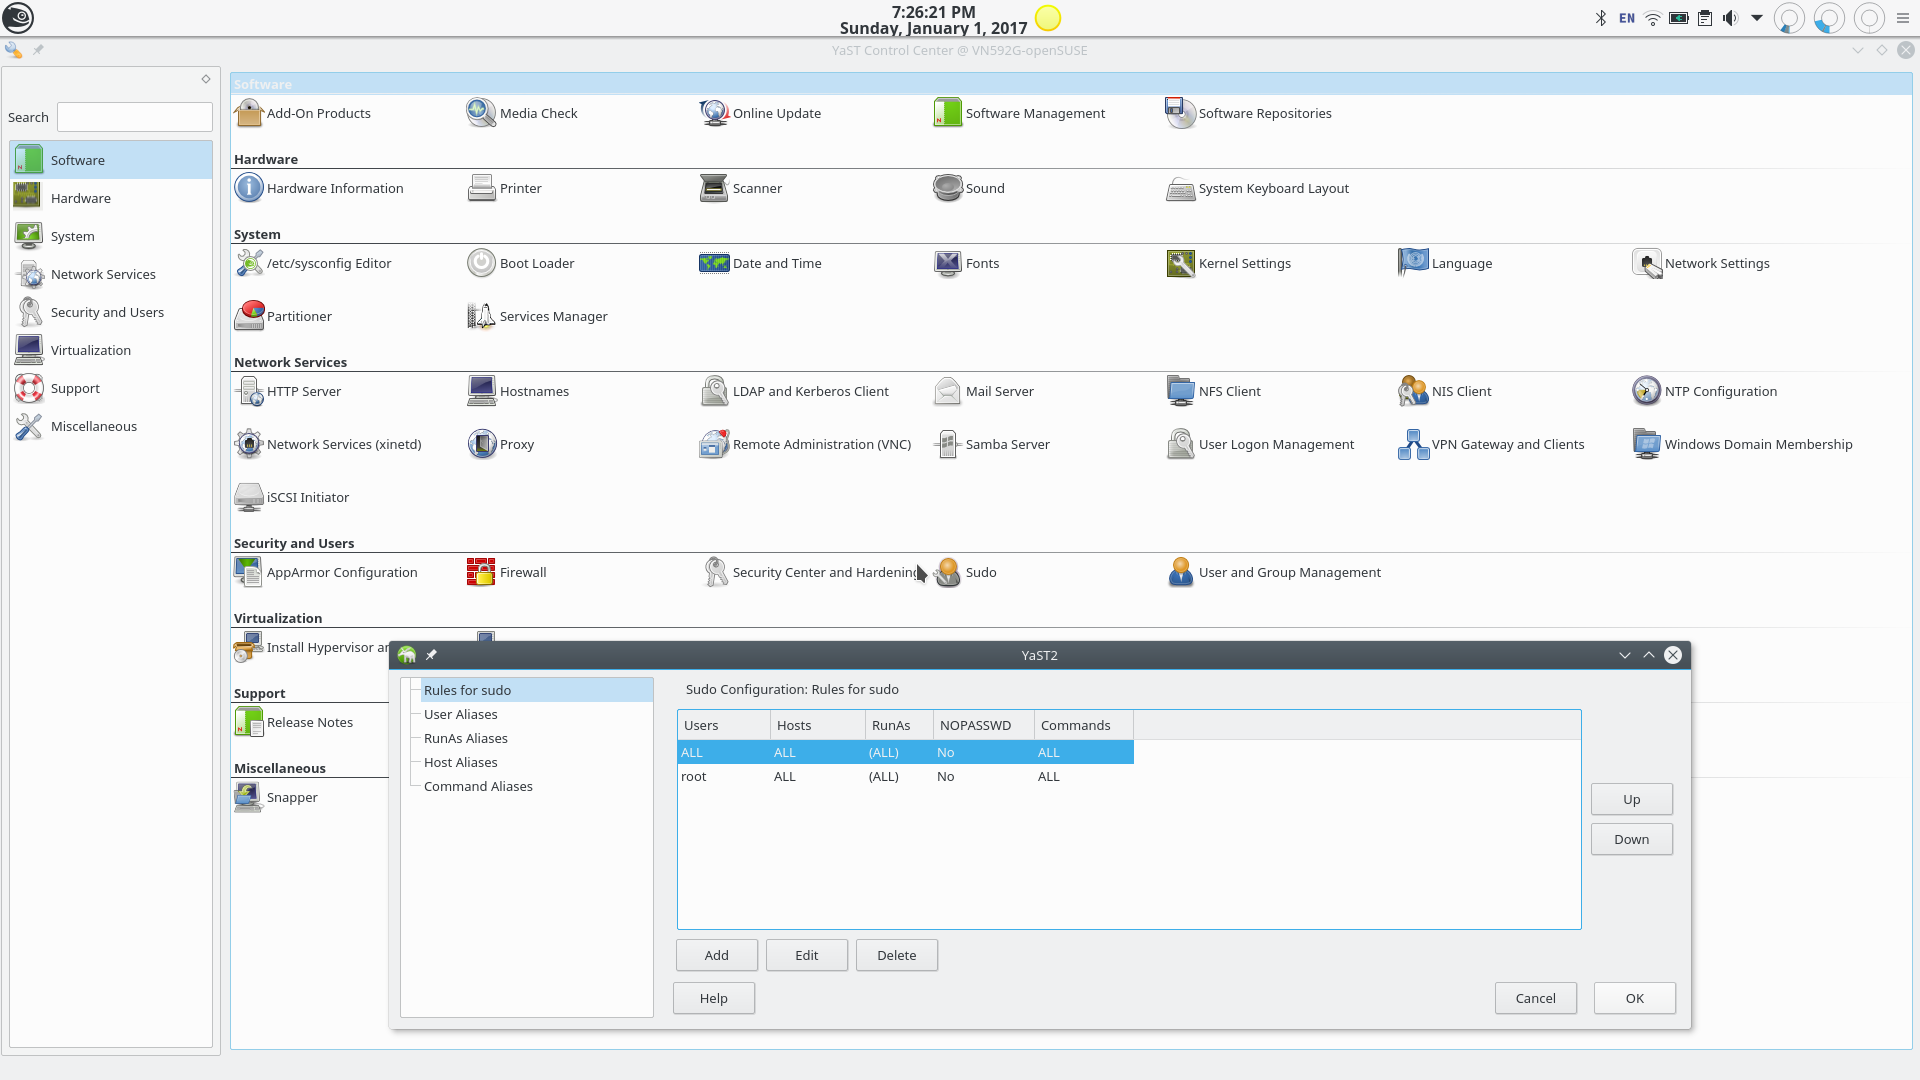Open System Keyboard Layout module
Image resolution: width=1920 pixels, height=1080 pixels.
coord(1257,188)
